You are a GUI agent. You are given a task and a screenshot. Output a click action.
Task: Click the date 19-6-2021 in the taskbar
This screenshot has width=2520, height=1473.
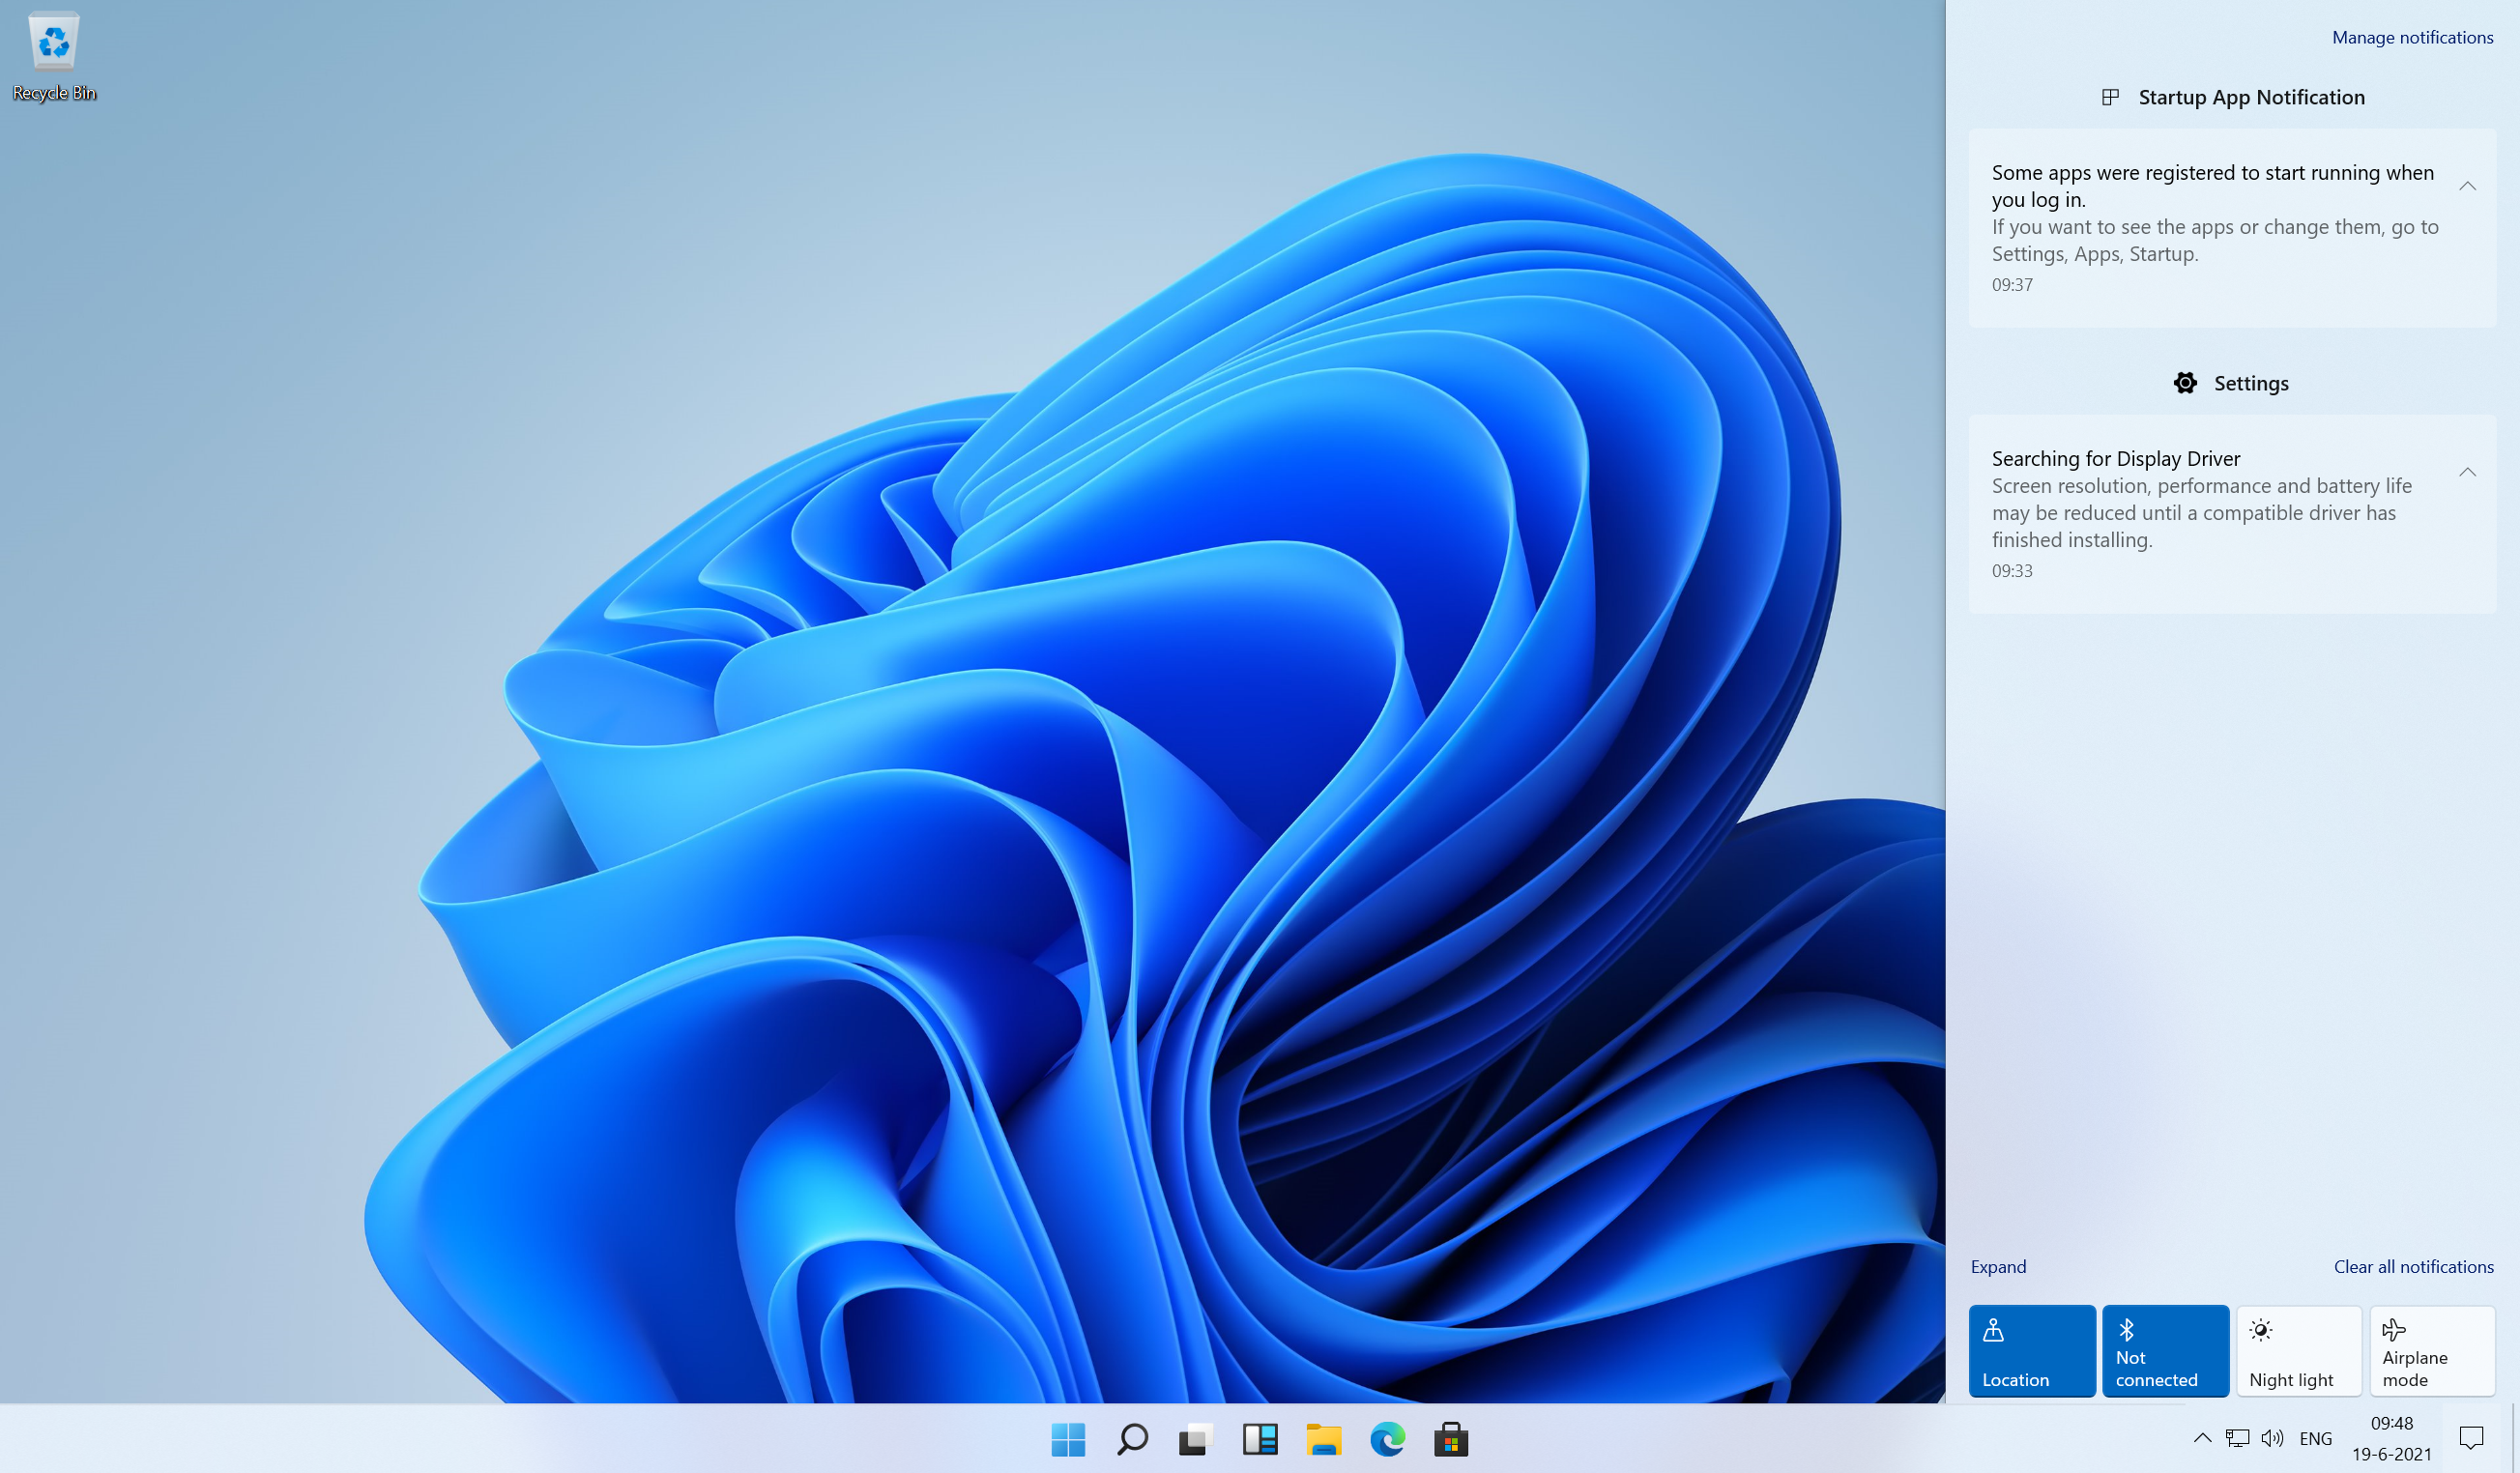pos(2391,1454)
